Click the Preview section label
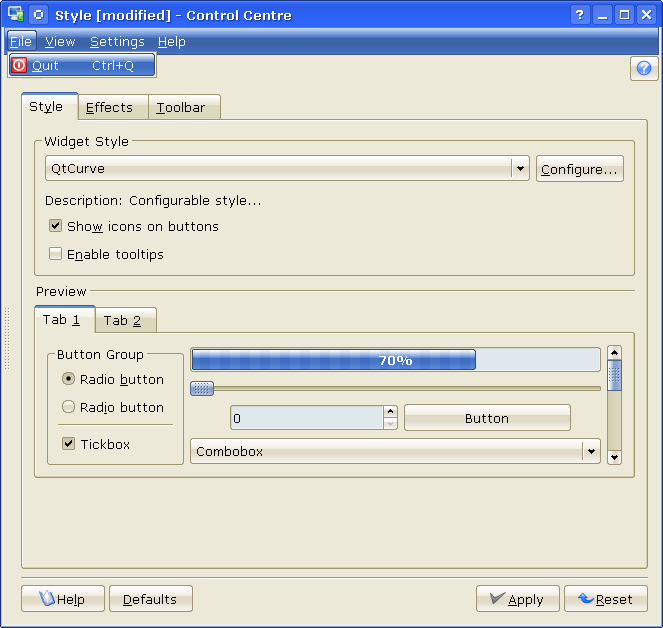This screenshot has height=628, width=663. coord(61,291)
